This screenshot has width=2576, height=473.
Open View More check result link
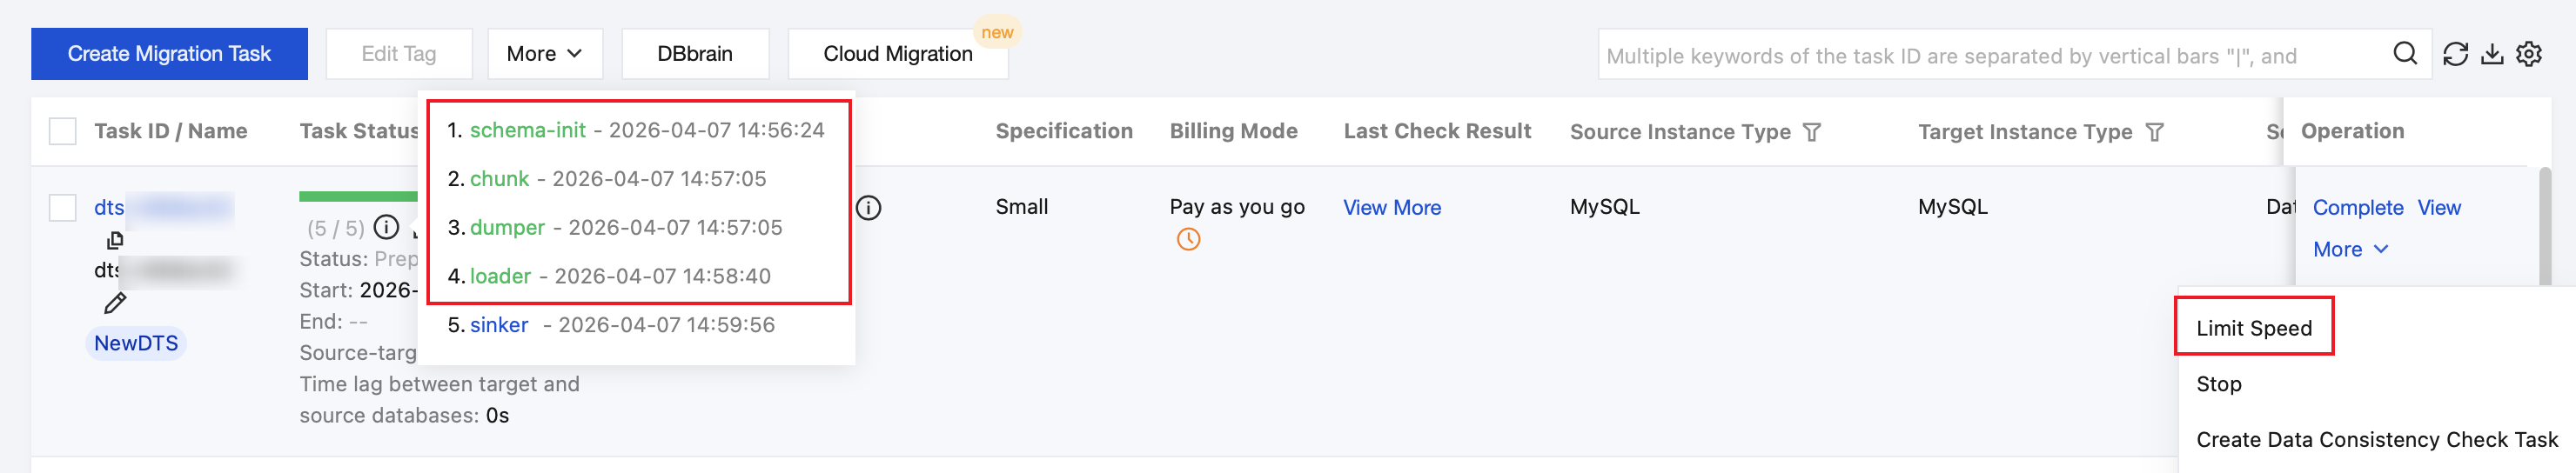(1391, 208)
